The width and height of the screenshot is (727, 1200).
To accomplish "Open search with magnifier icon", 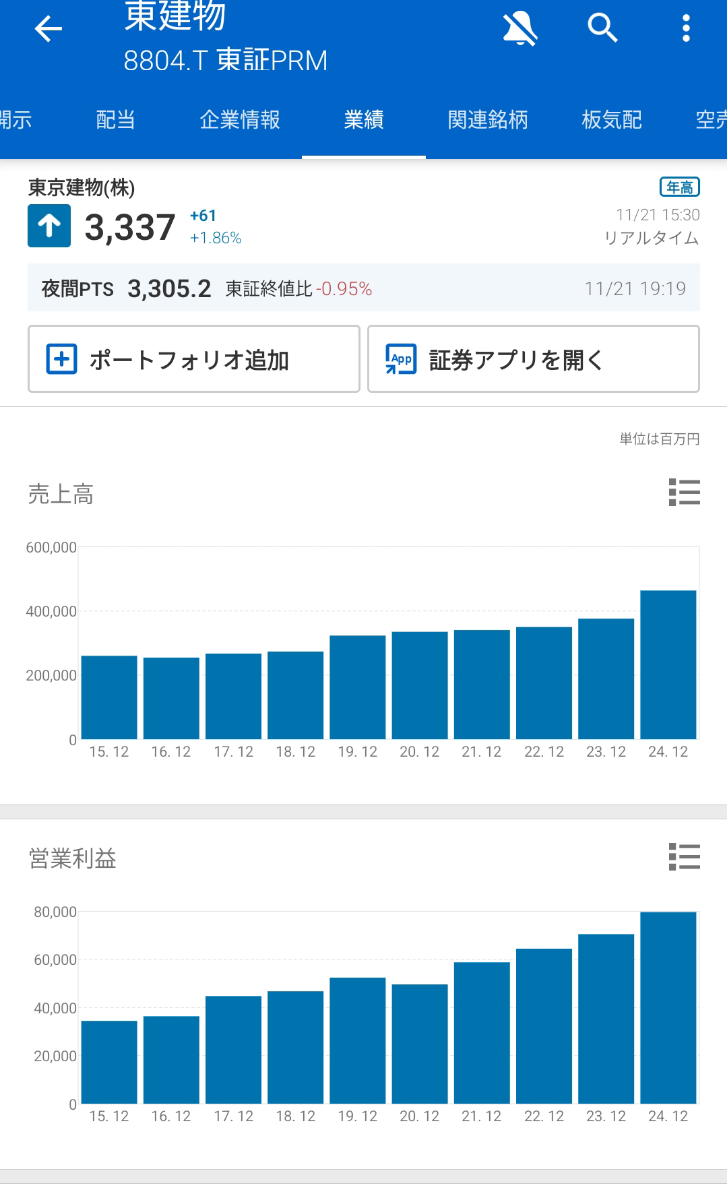I will [602, 28].
